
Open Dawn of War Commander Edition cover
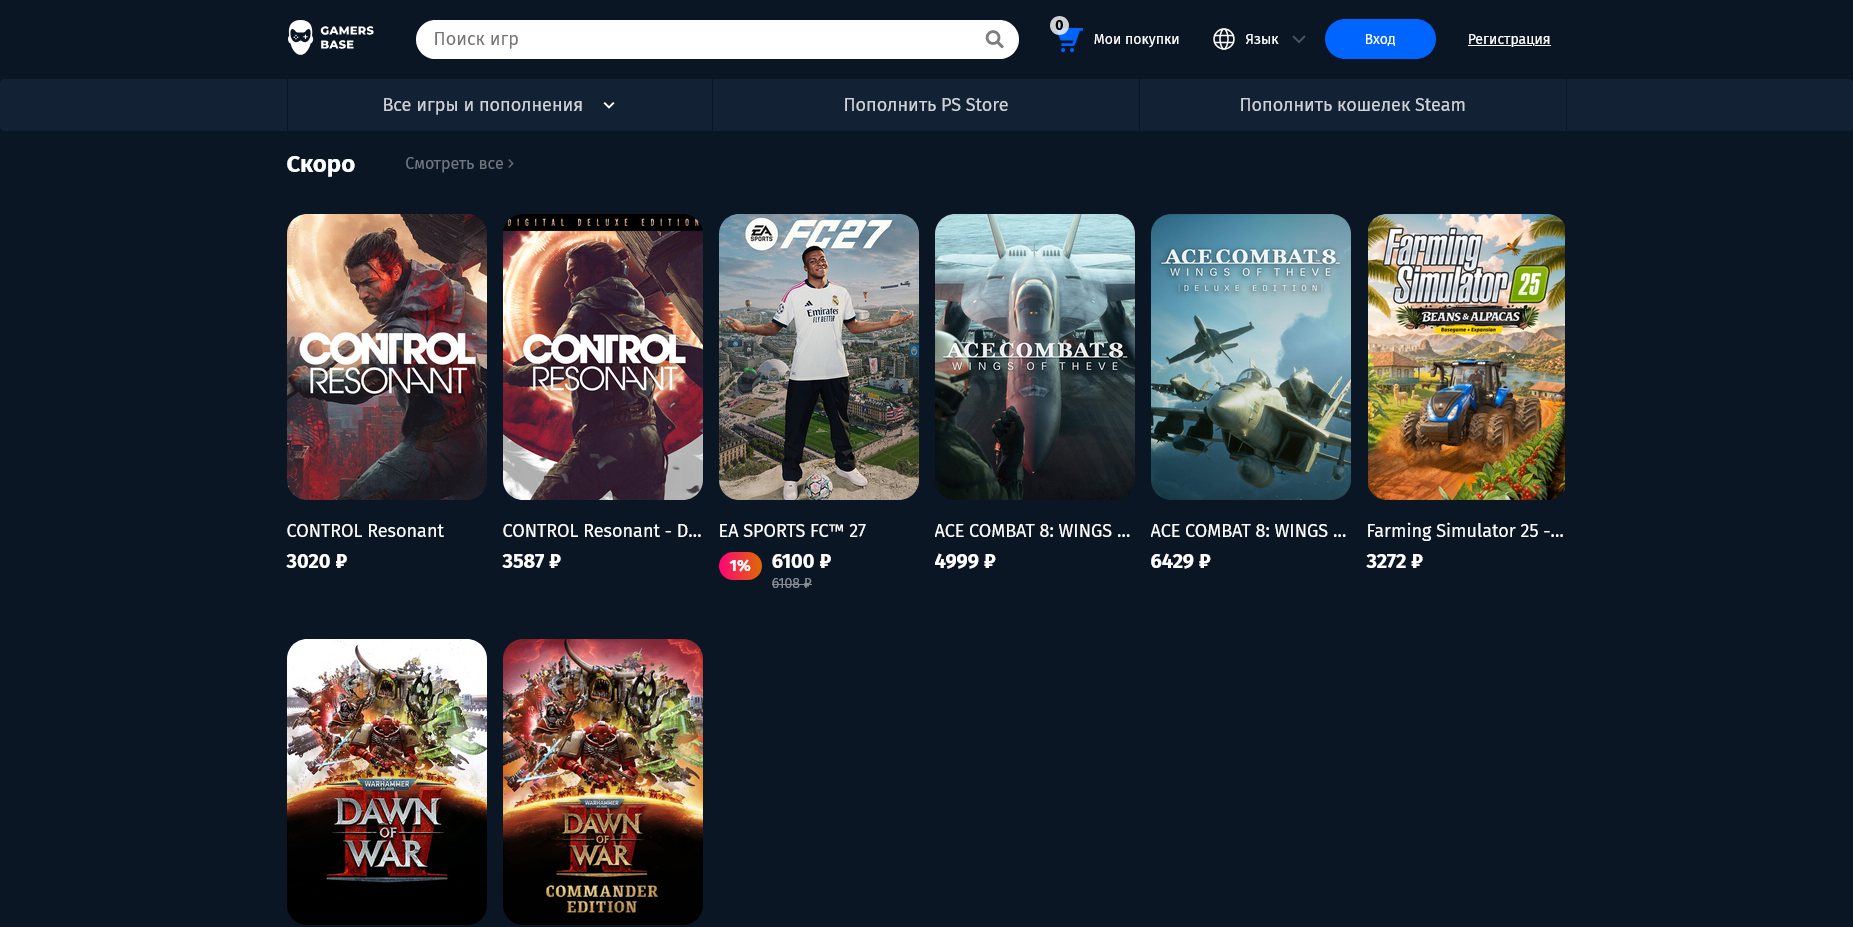point(603,782)
